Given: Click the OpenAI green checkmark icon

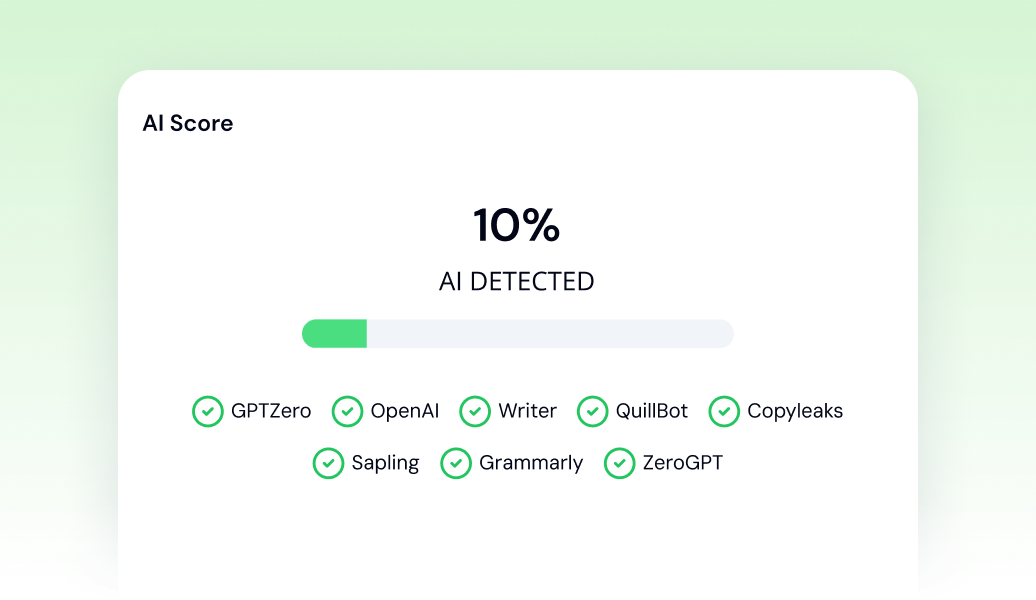Looking at the screenshot, I should [x=347, y=411].
